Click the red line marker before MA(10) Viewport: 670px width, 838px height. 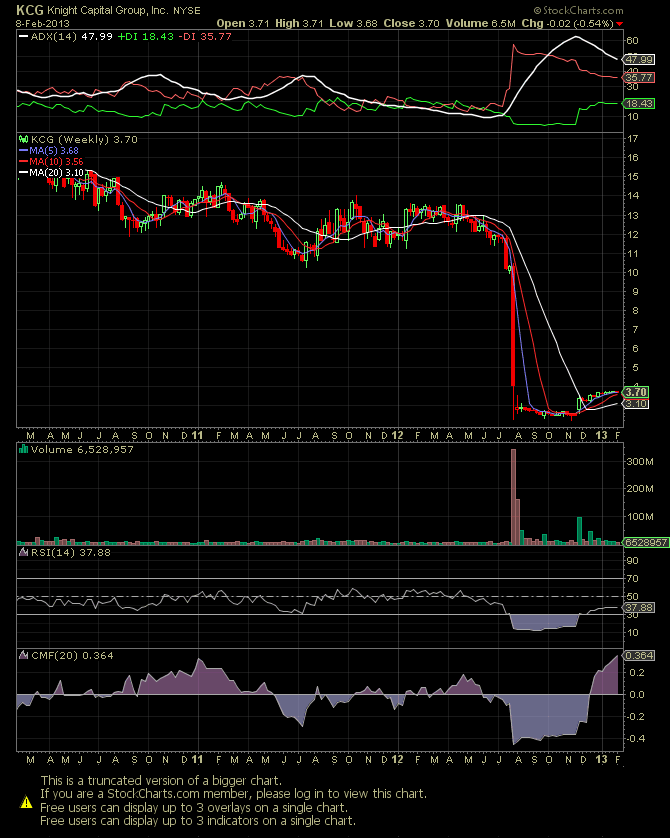24,161
